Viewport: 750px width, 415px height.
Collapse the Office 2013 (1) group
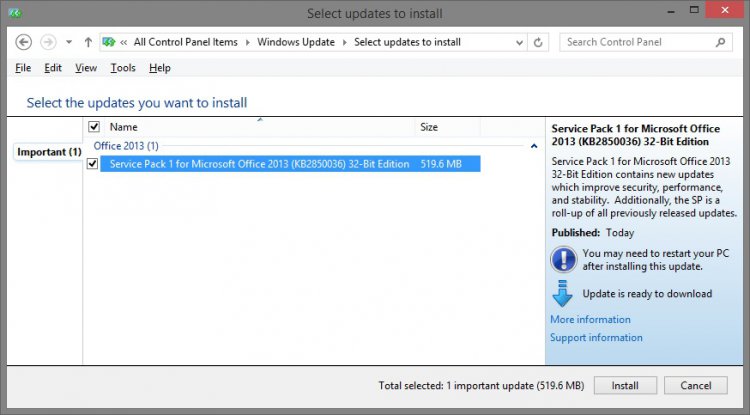[x=534, y=146]
